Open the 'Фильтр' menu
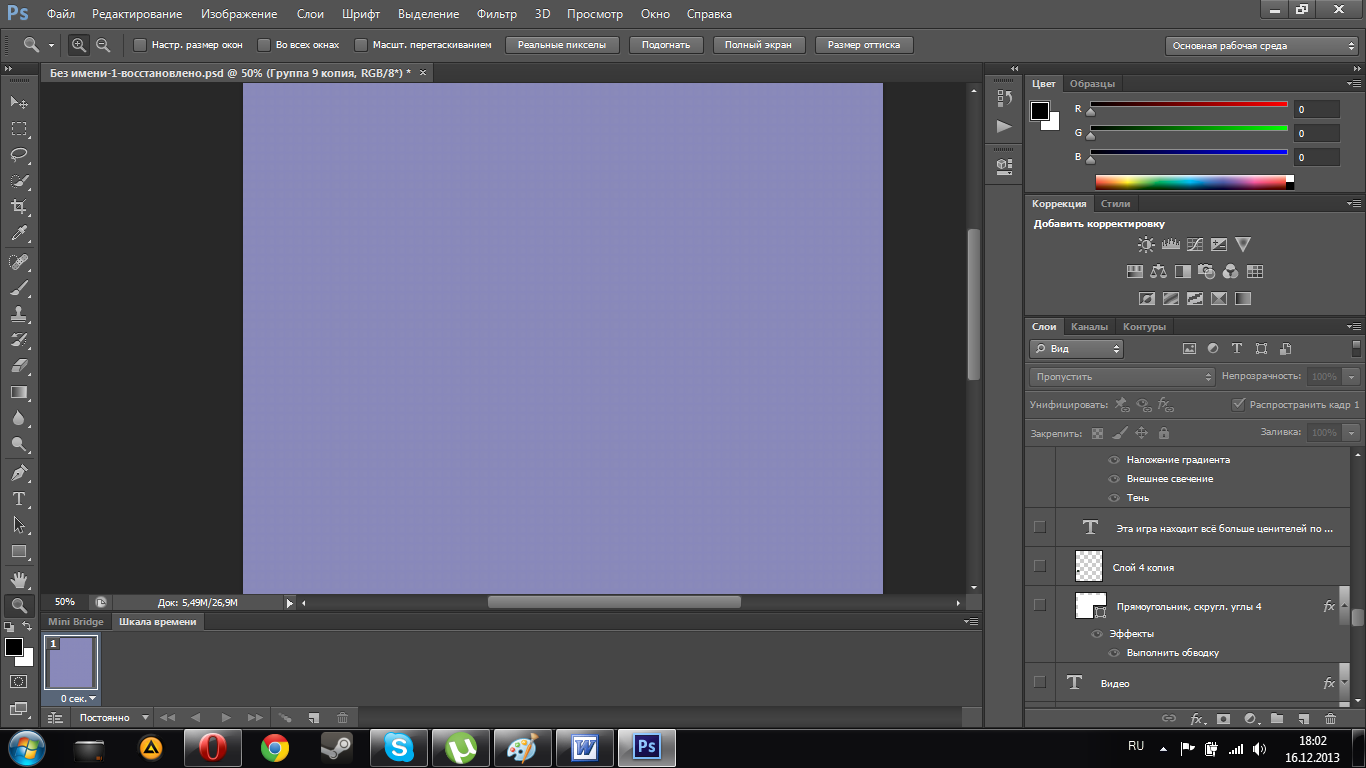 496,14
